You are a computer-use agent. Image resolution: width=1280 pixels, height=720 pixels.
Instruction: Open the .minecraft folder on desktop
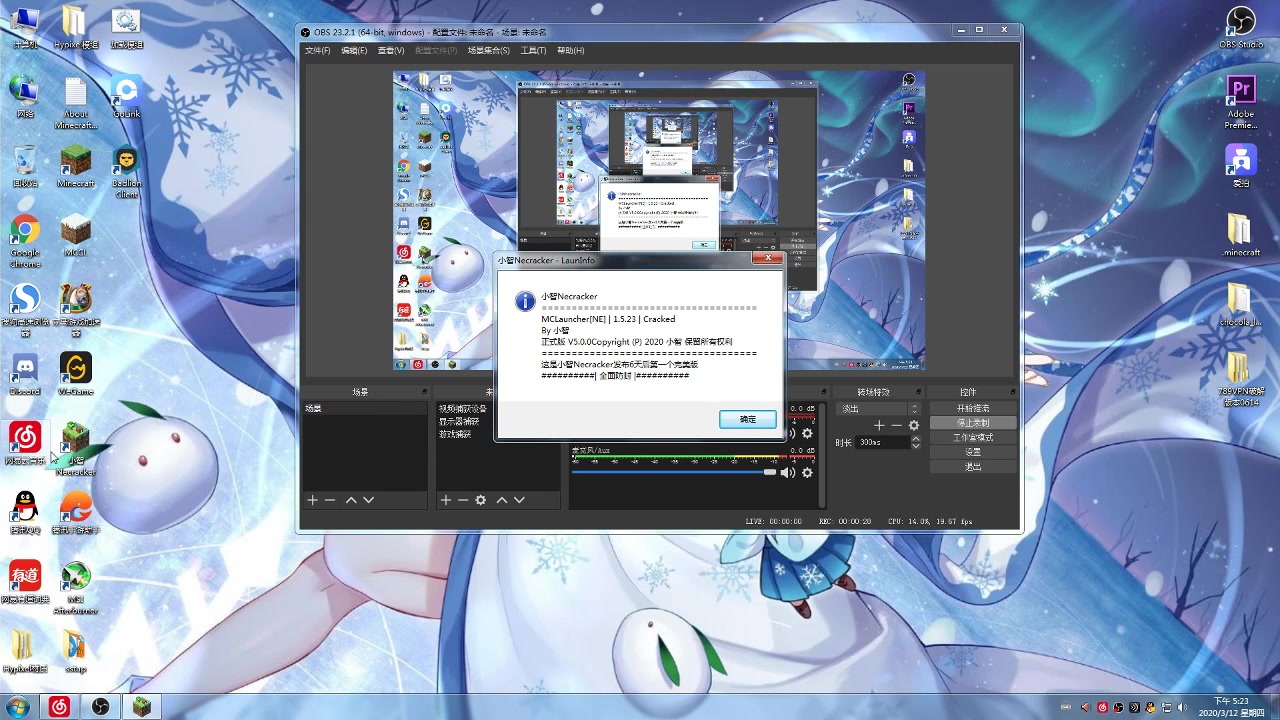1240,235
